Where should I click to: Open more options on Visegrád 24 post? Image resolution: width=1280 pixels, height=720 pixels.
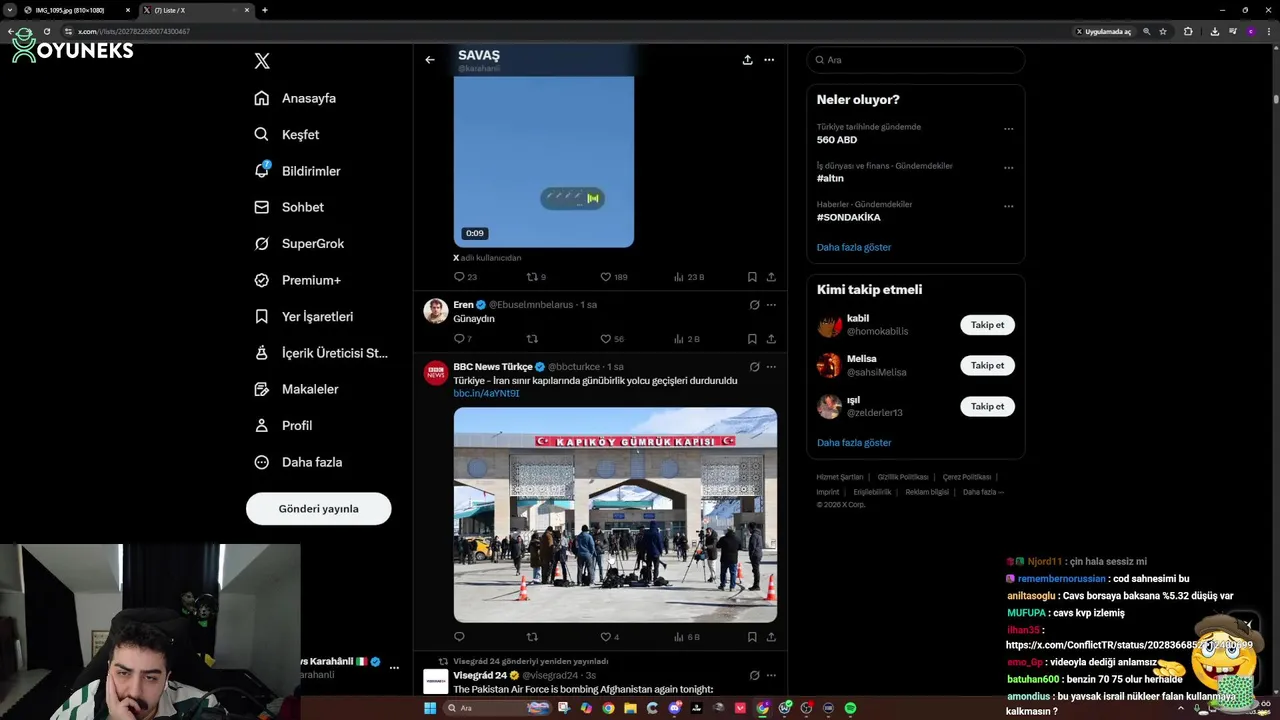(x=771, y=675)
